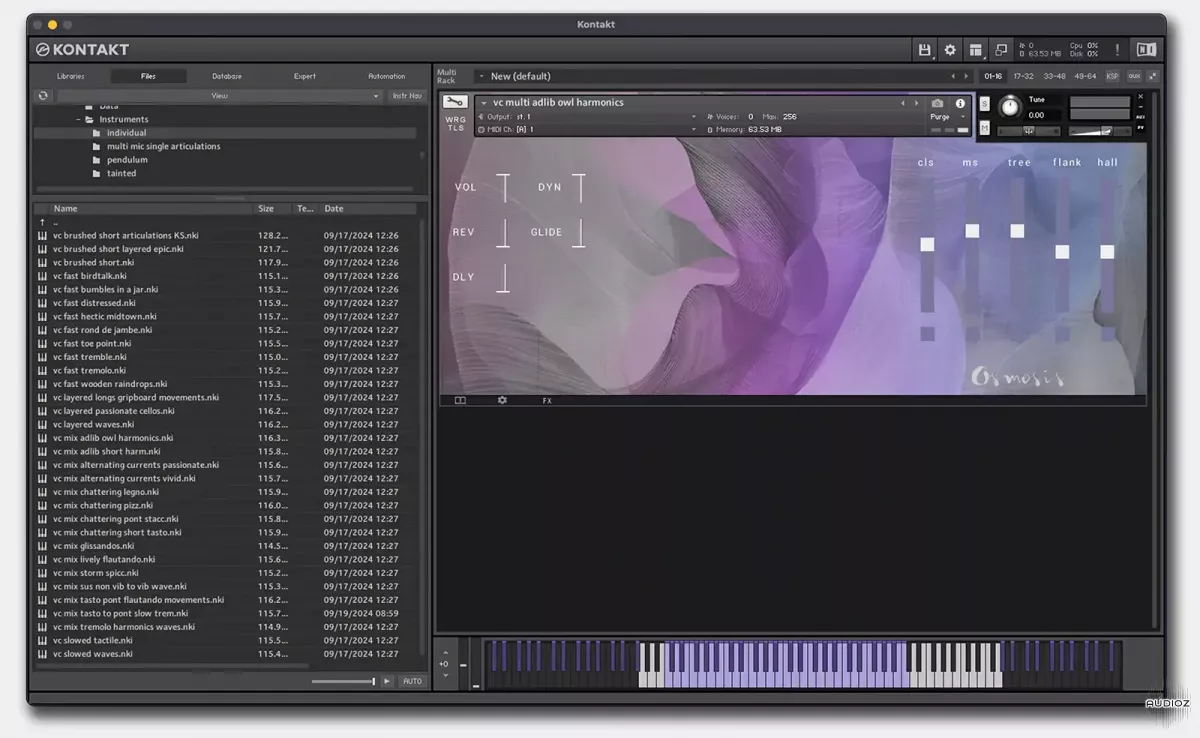Open Kontakt options gear in top bar
1200x738 pixels.
coord(950,50)
